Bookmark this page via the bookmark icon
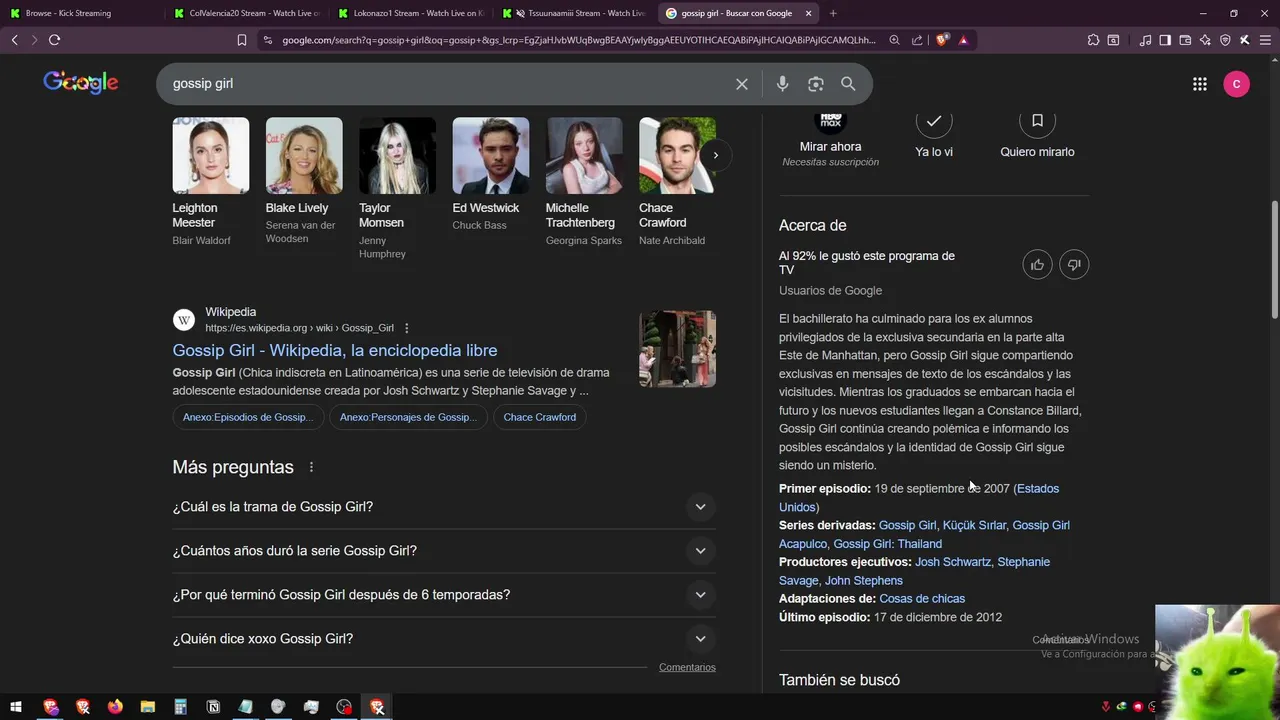 pyautogui.click(x=241, y=40)
